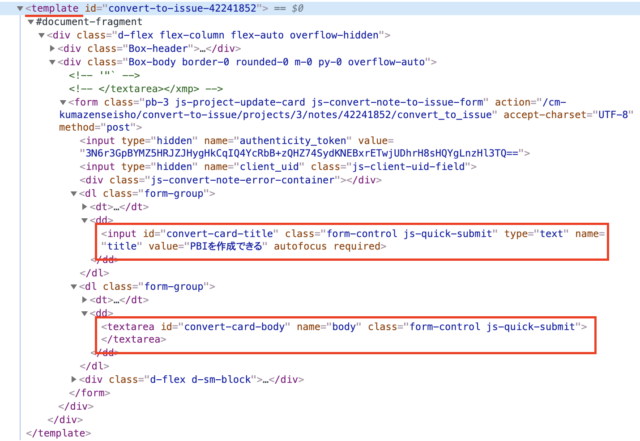Screen dimensions: 640x441
Task: Select the $0 console reference marker
Action: (297, 8)
